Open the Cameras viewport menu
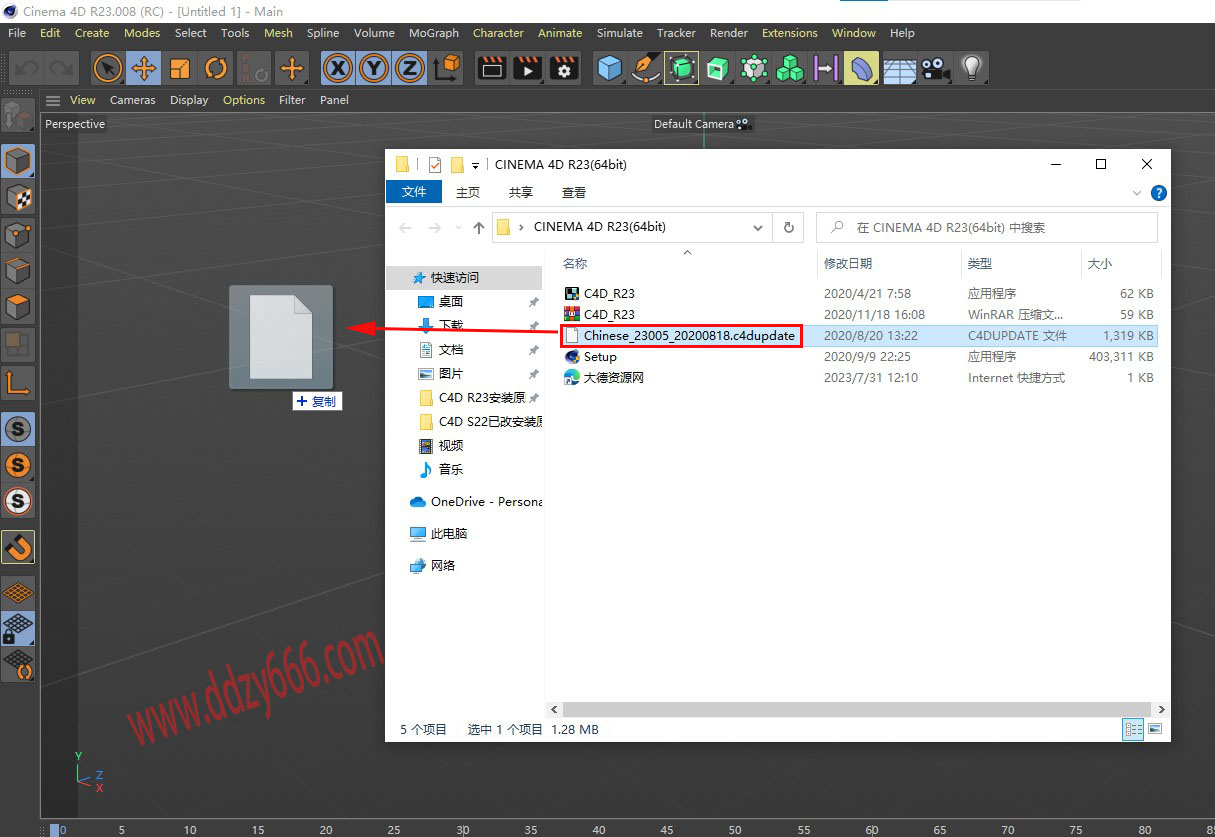 point(133,100)
